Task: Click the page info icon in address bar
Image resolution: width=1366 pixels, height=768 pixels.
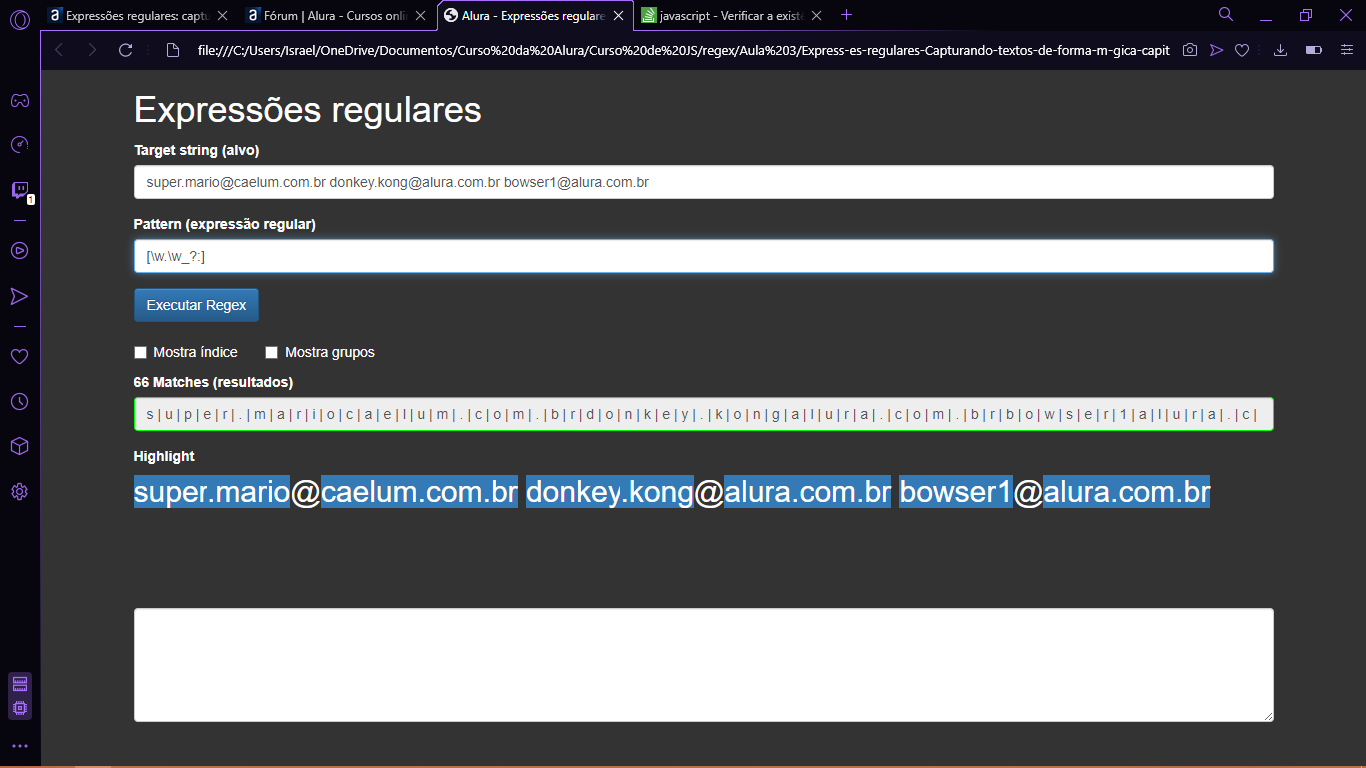Action: [x=172, y=50]
